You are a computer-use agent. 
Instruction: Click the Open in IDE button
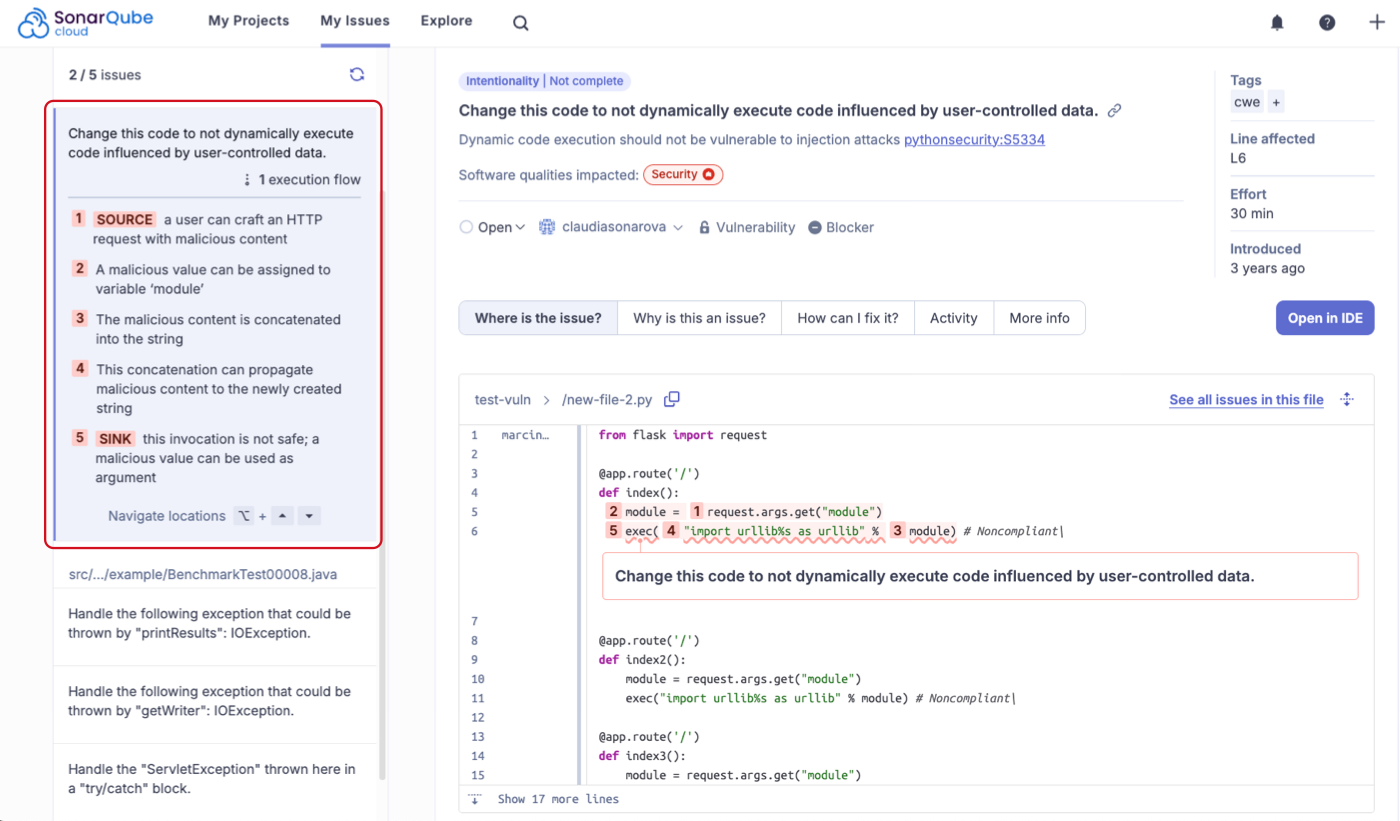[1324, 318]
